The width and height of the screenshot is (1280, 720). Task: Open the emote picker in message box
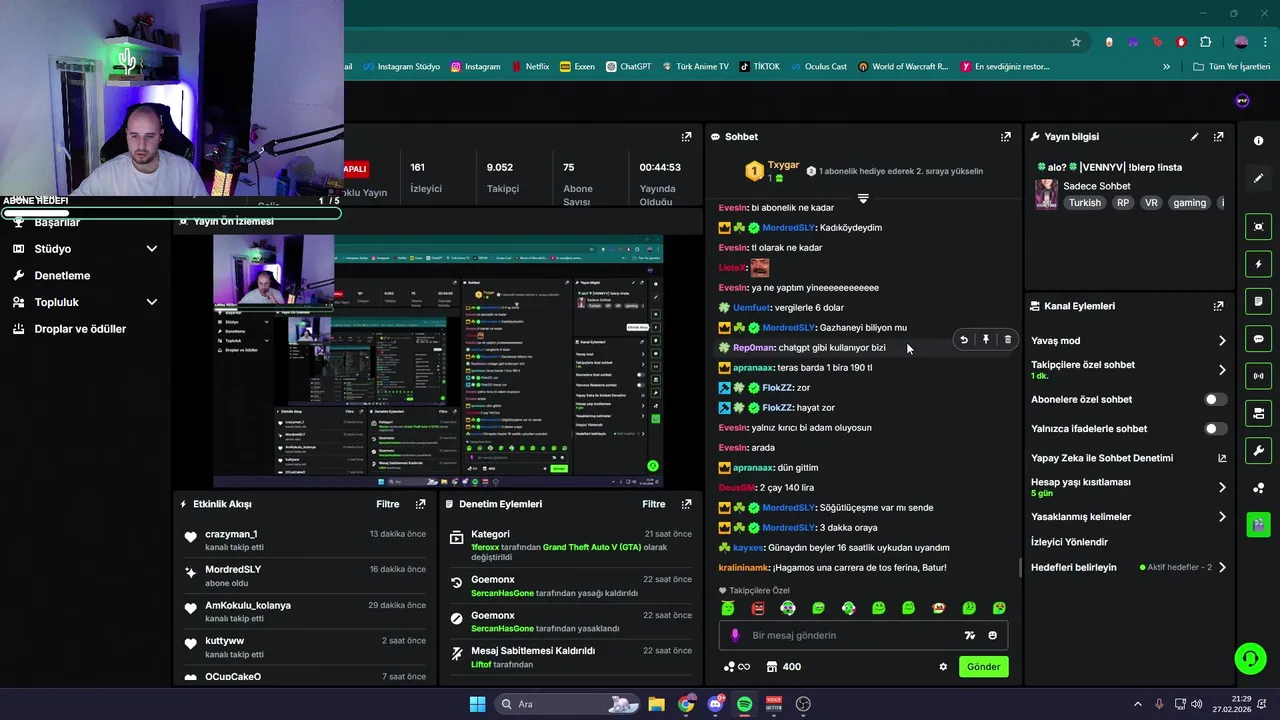point(992,635)
